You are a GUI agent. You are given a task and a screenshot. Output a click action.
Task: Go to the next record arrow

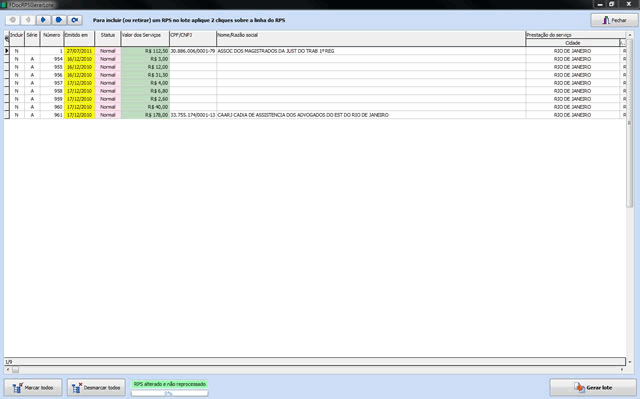coord(43,20)
